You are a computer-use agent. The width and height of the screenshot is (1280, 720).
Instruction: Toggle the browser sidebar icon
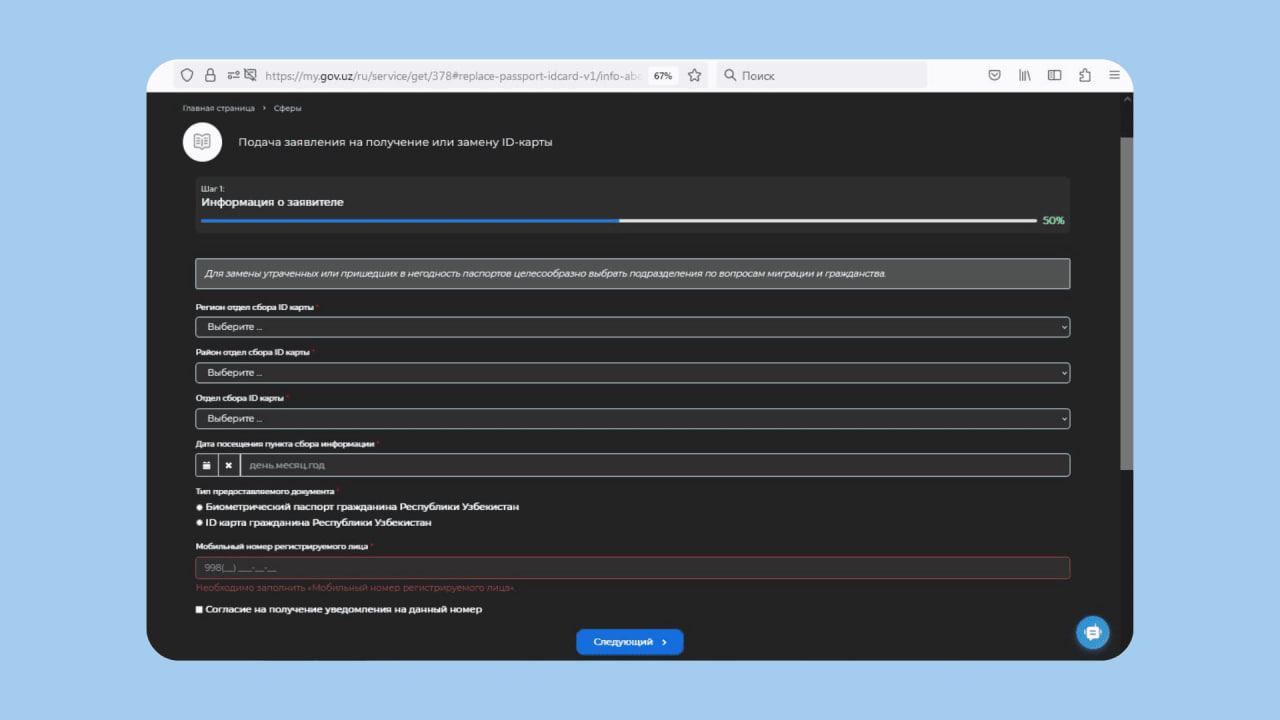pos(1054,75)
